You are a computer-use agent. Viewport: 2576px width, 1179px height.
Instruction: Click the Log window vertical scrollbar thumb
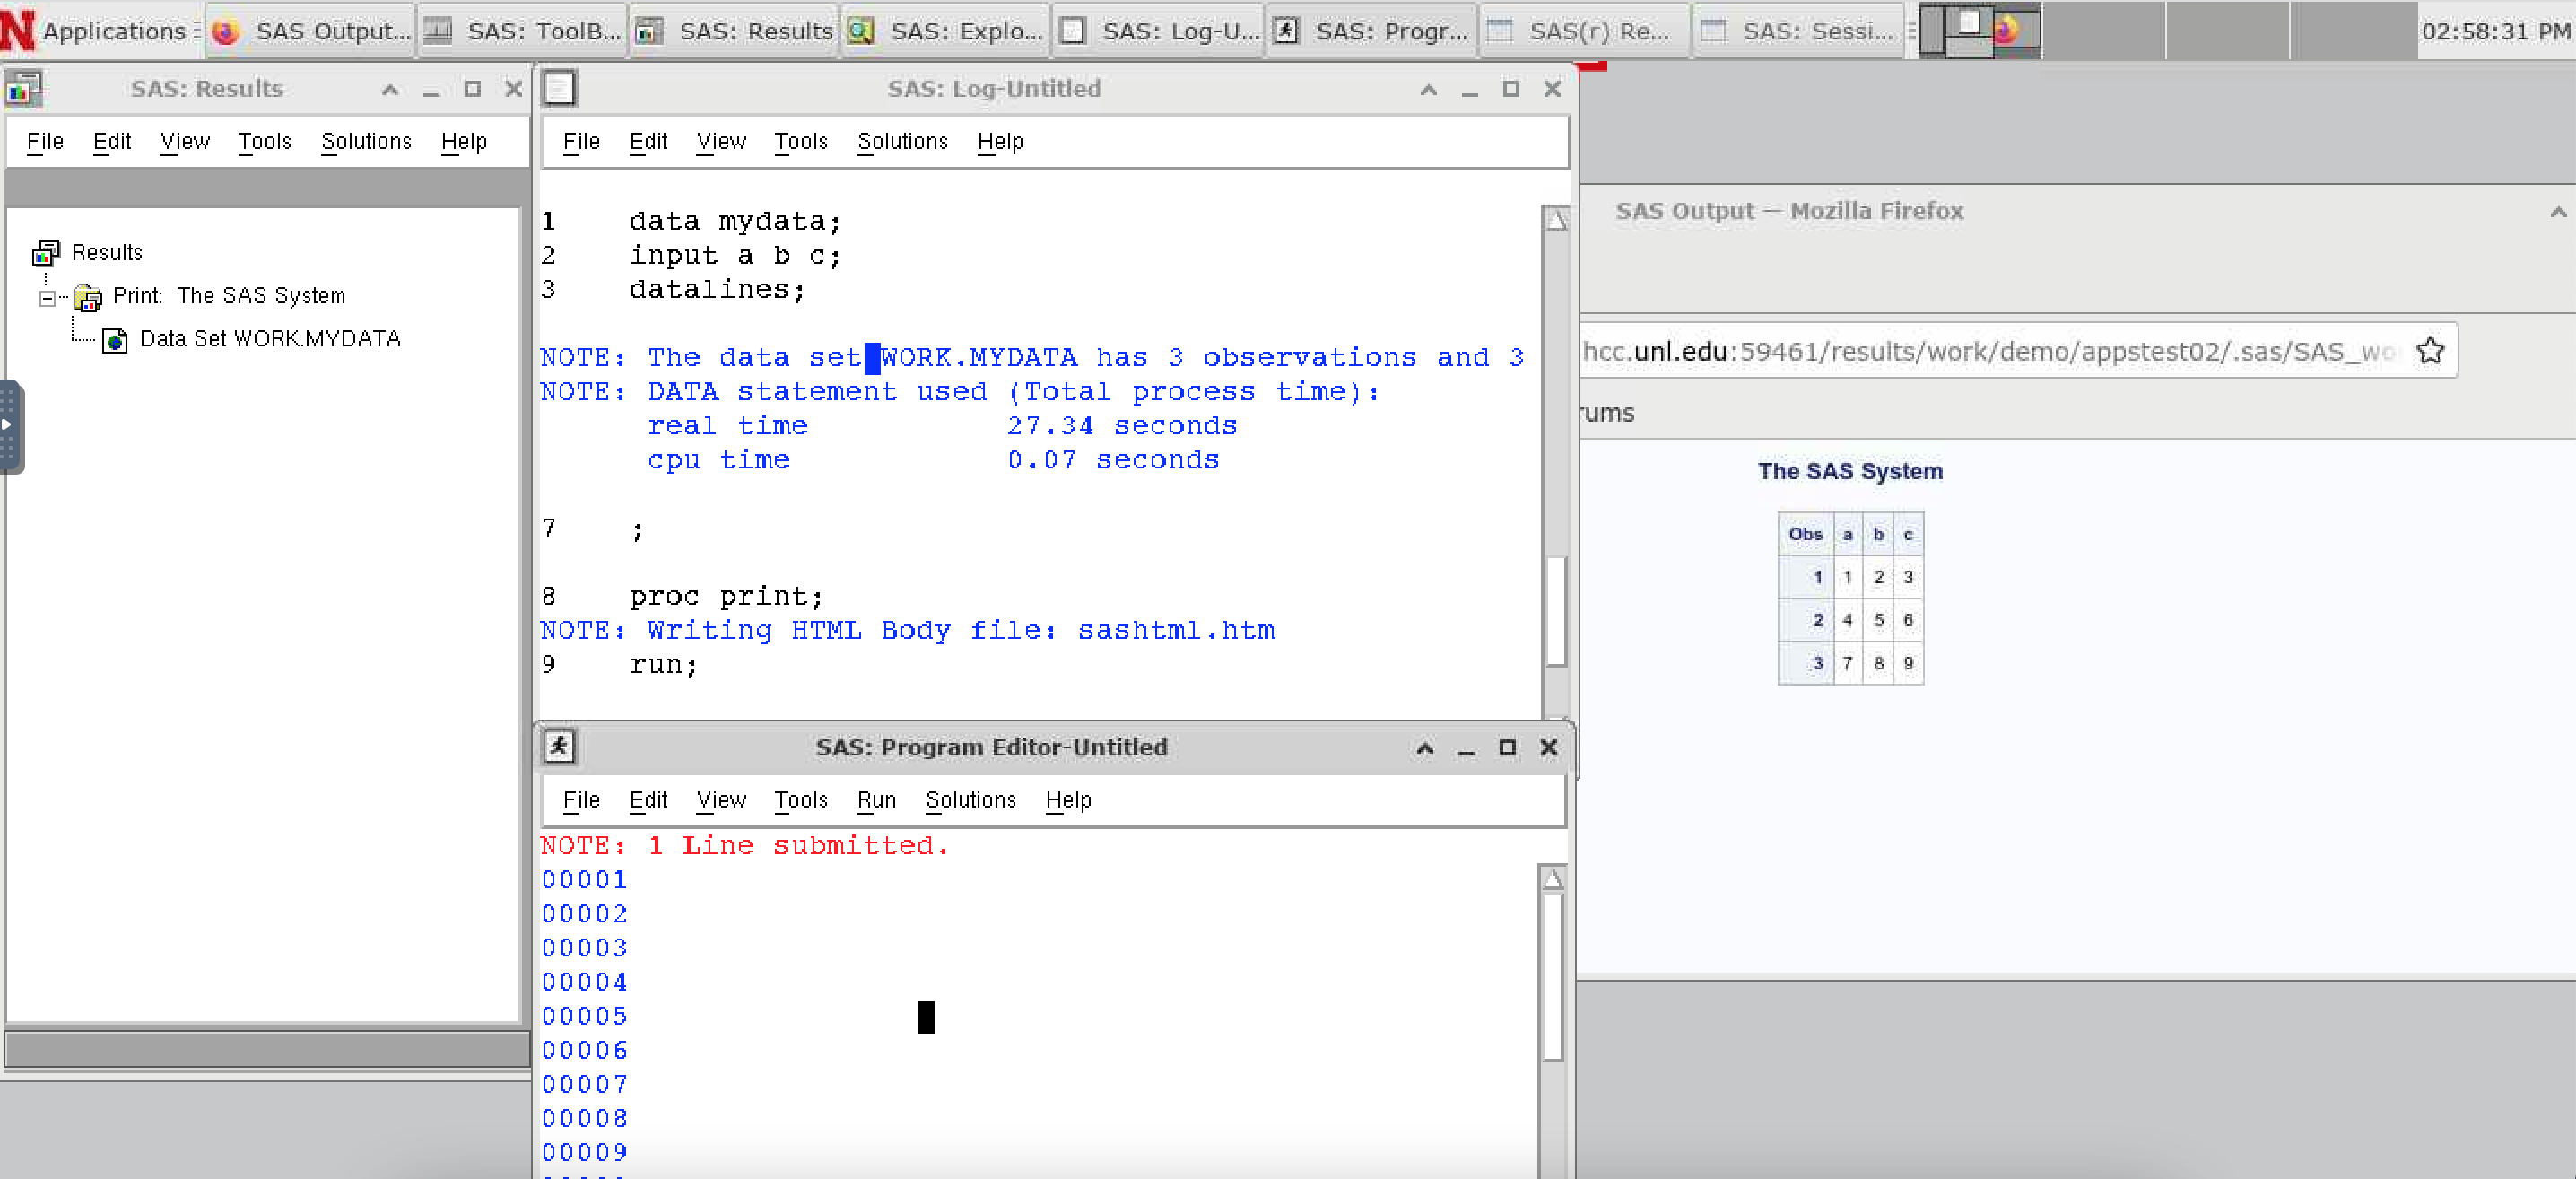pos(1556,610)
